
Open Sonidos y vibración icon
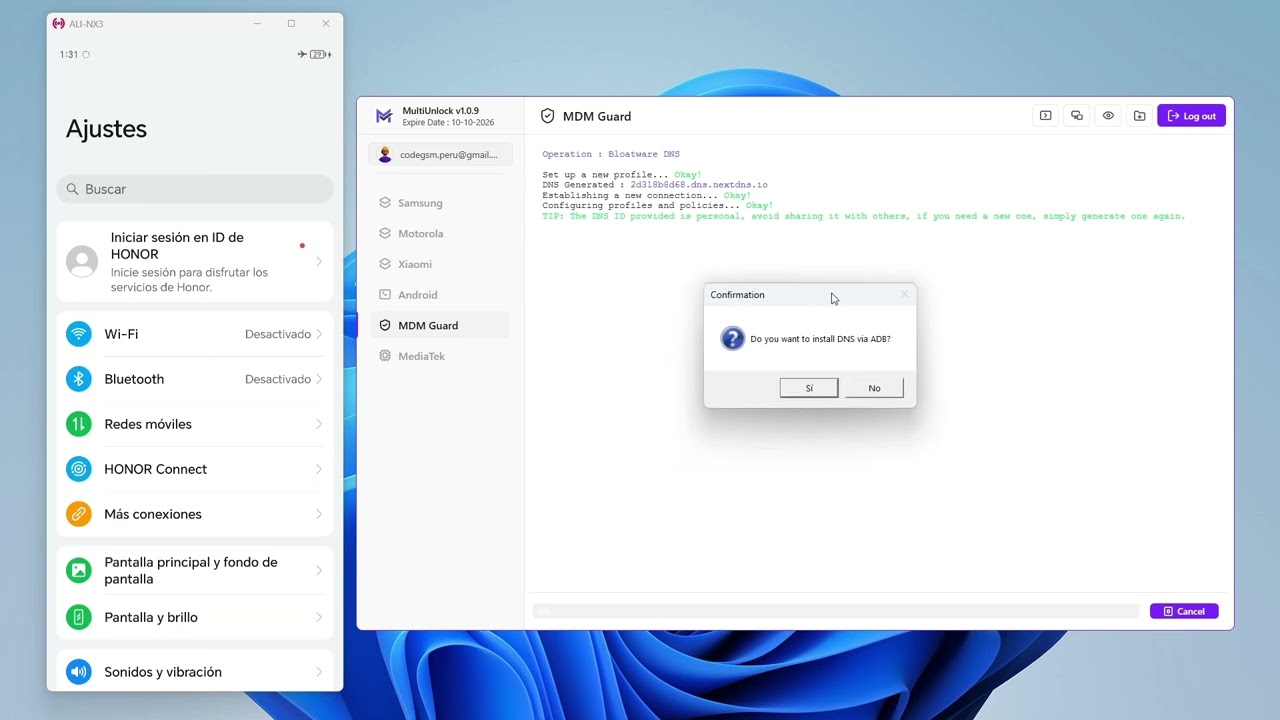(78, 672)
